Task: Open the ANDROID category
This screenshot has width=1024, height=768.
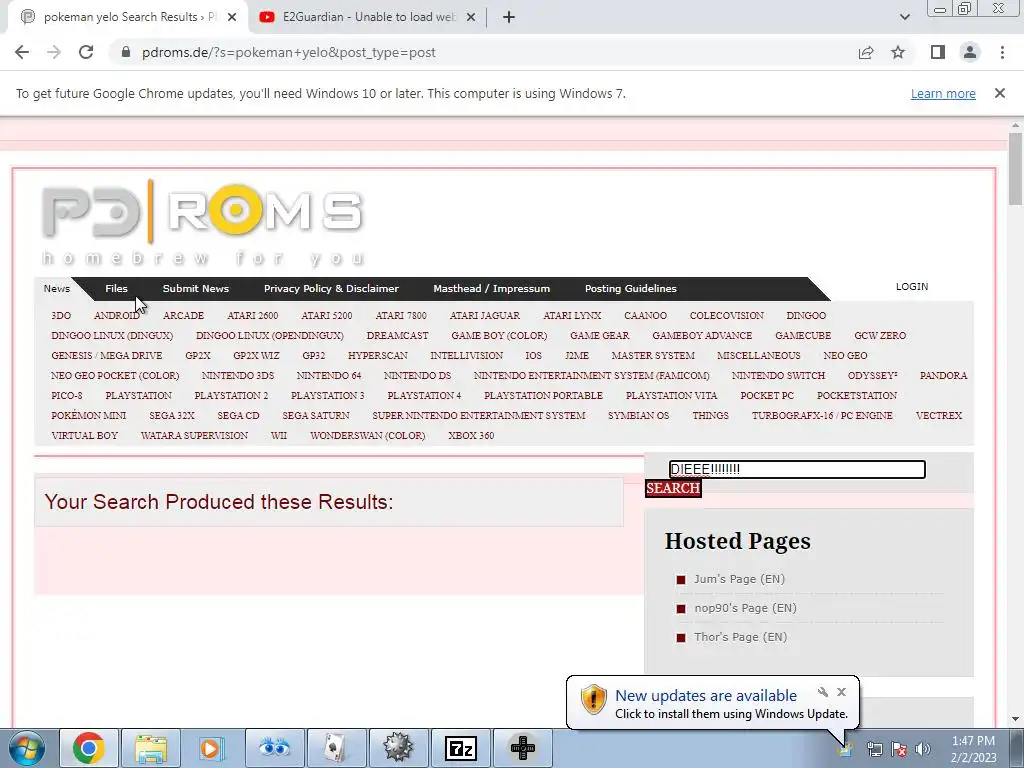Action: click(x=116, y=315)
